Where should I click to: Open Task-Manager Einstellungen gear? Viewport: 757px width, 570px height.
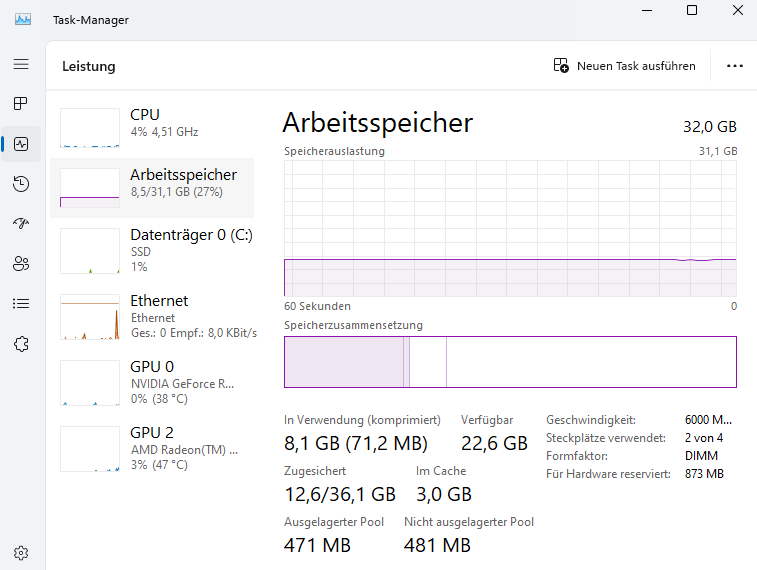point(21,552)
